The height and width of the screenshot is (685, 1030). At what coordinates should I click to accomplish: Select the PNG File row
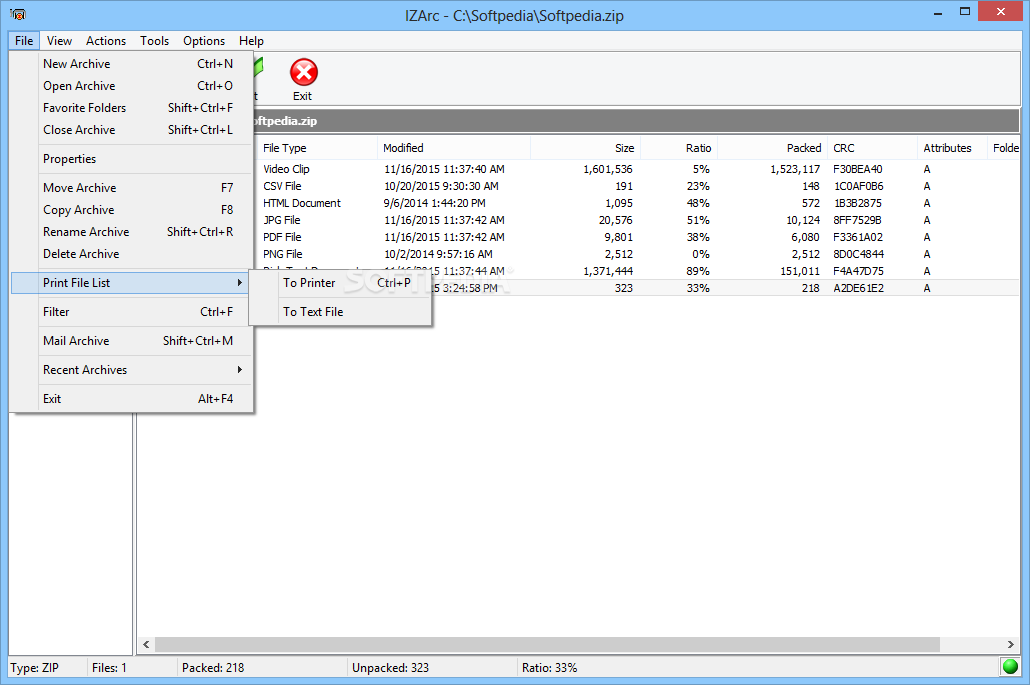pyautogui.click(x=637, y=254)
